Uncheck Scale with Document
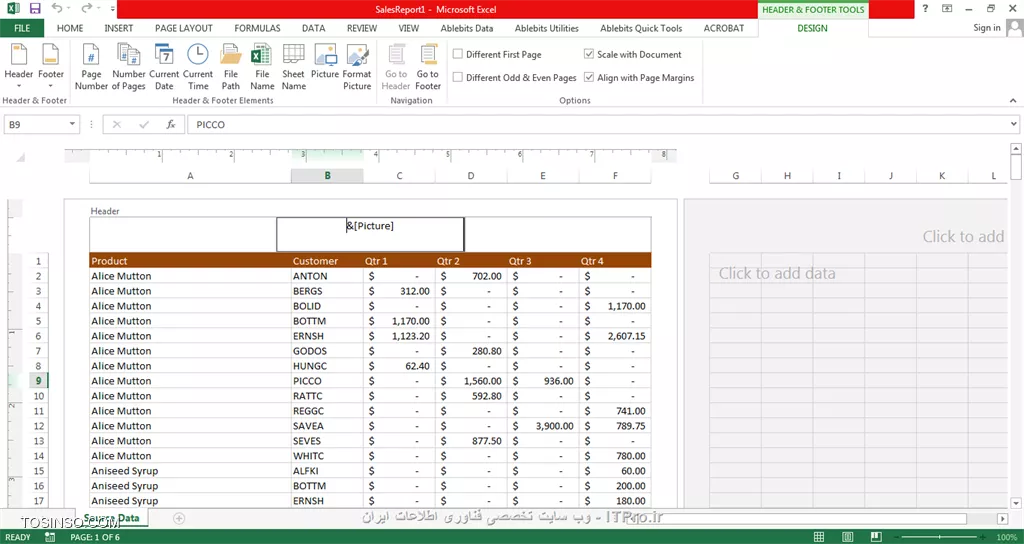Image resolution: width=1024 pixels, height=544 pixels. point(632,55)
